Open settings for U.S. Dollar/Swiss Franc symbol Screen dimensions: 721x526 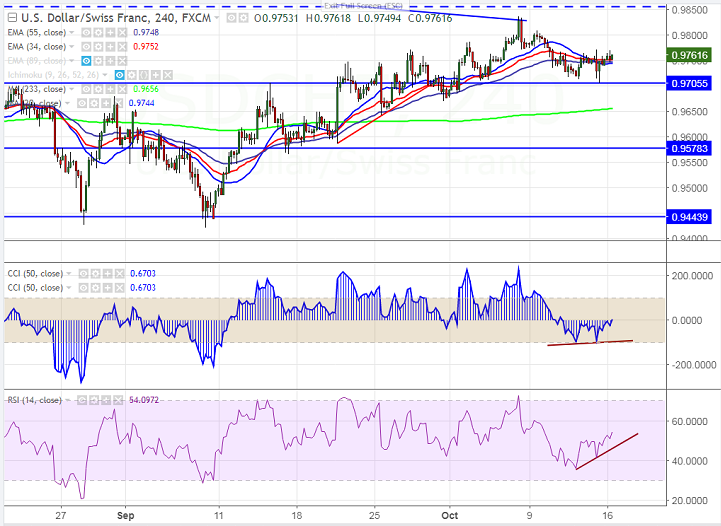pyautogui.click(x=243, y=18)
